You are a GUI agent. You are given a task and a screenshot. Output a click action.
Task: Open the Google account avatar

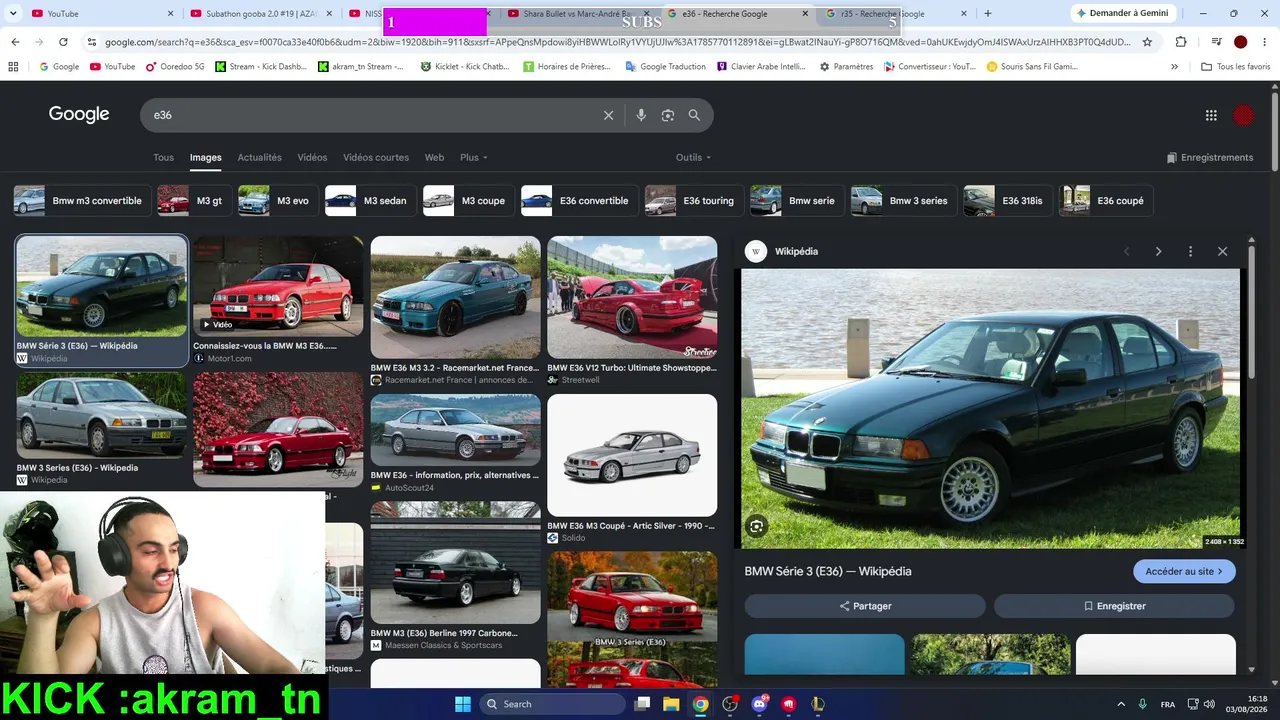(x=1243, y=115)
